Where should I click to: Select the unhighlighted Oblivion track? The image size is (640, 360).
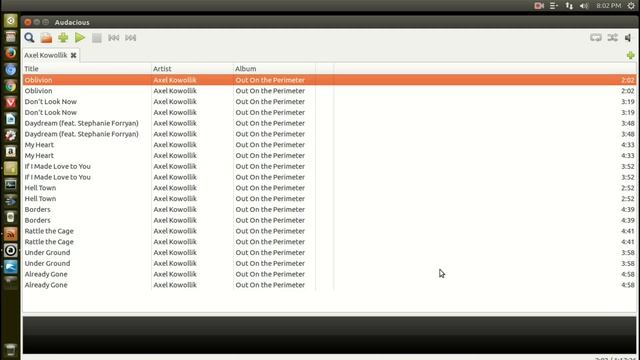tap(329, 91)
